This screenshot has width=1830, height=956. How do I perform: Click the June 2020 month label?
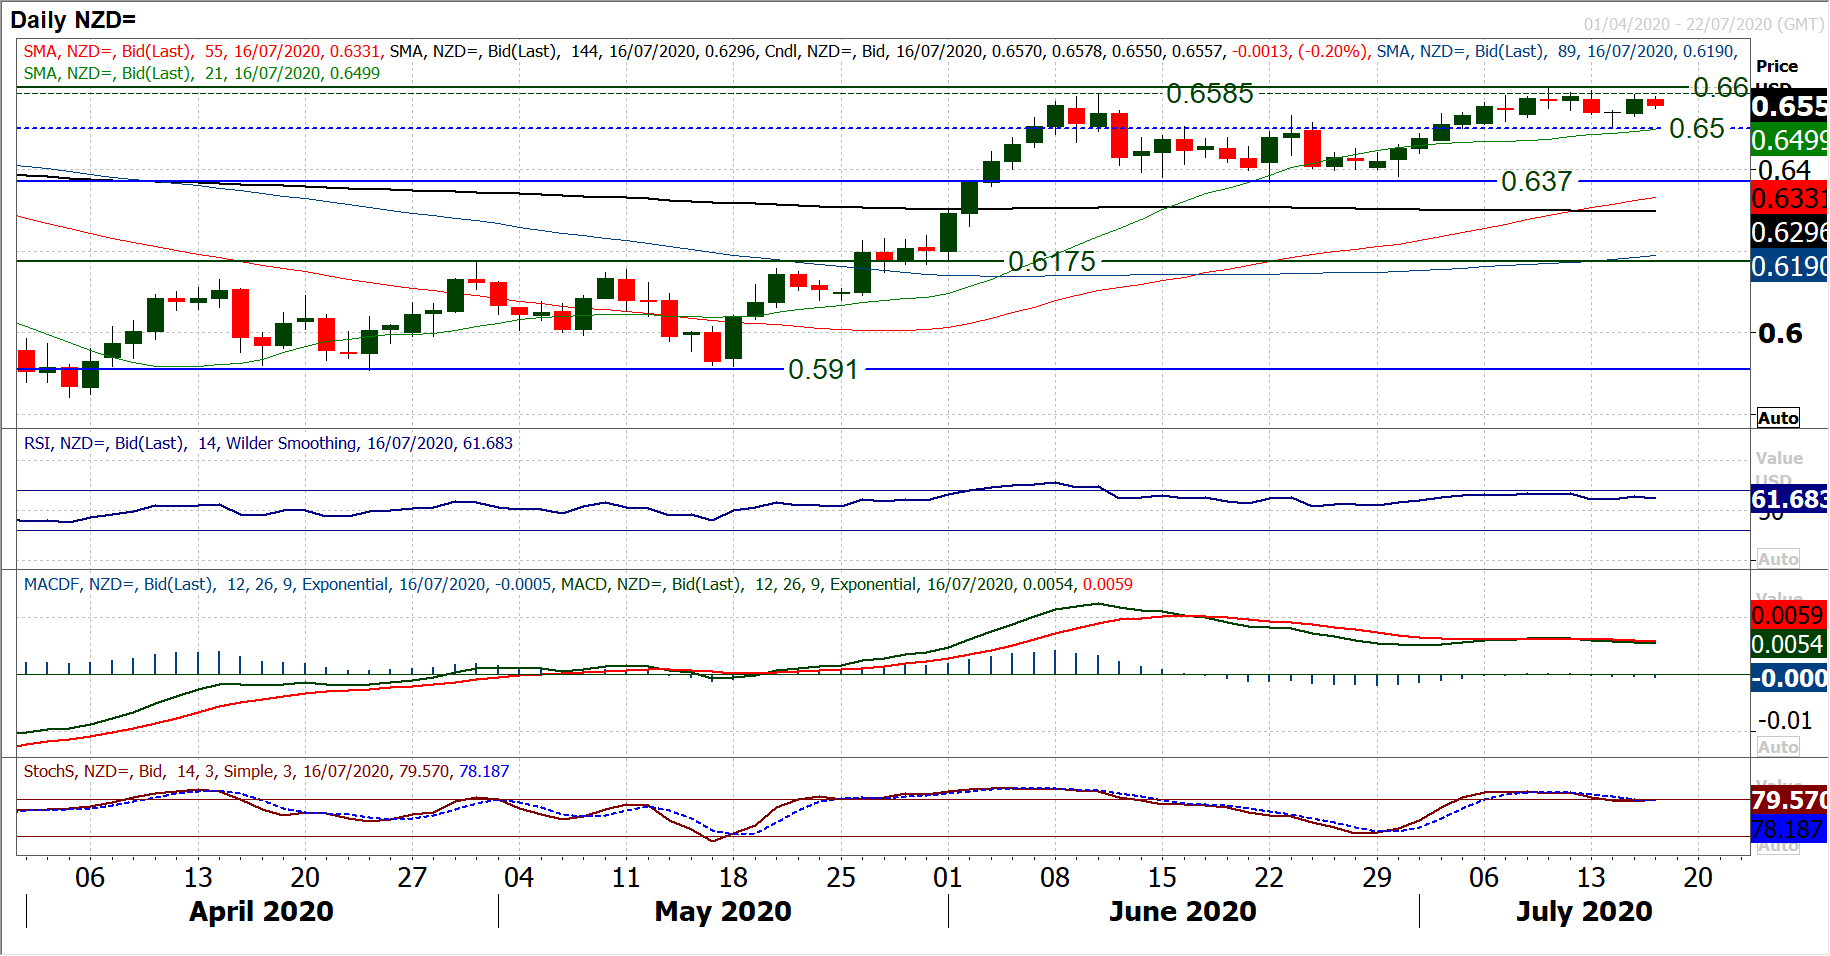[1182, 911]
